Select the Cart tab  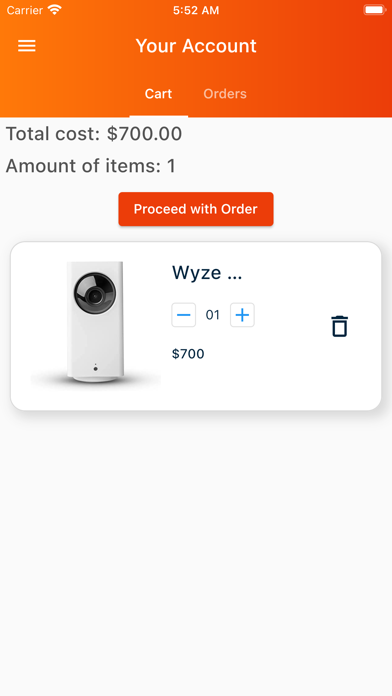(158, 94)
